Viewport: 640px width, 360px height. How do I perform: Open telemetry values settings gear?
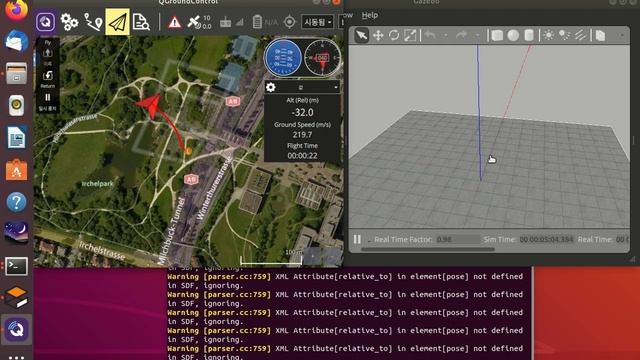pos(271,87)
